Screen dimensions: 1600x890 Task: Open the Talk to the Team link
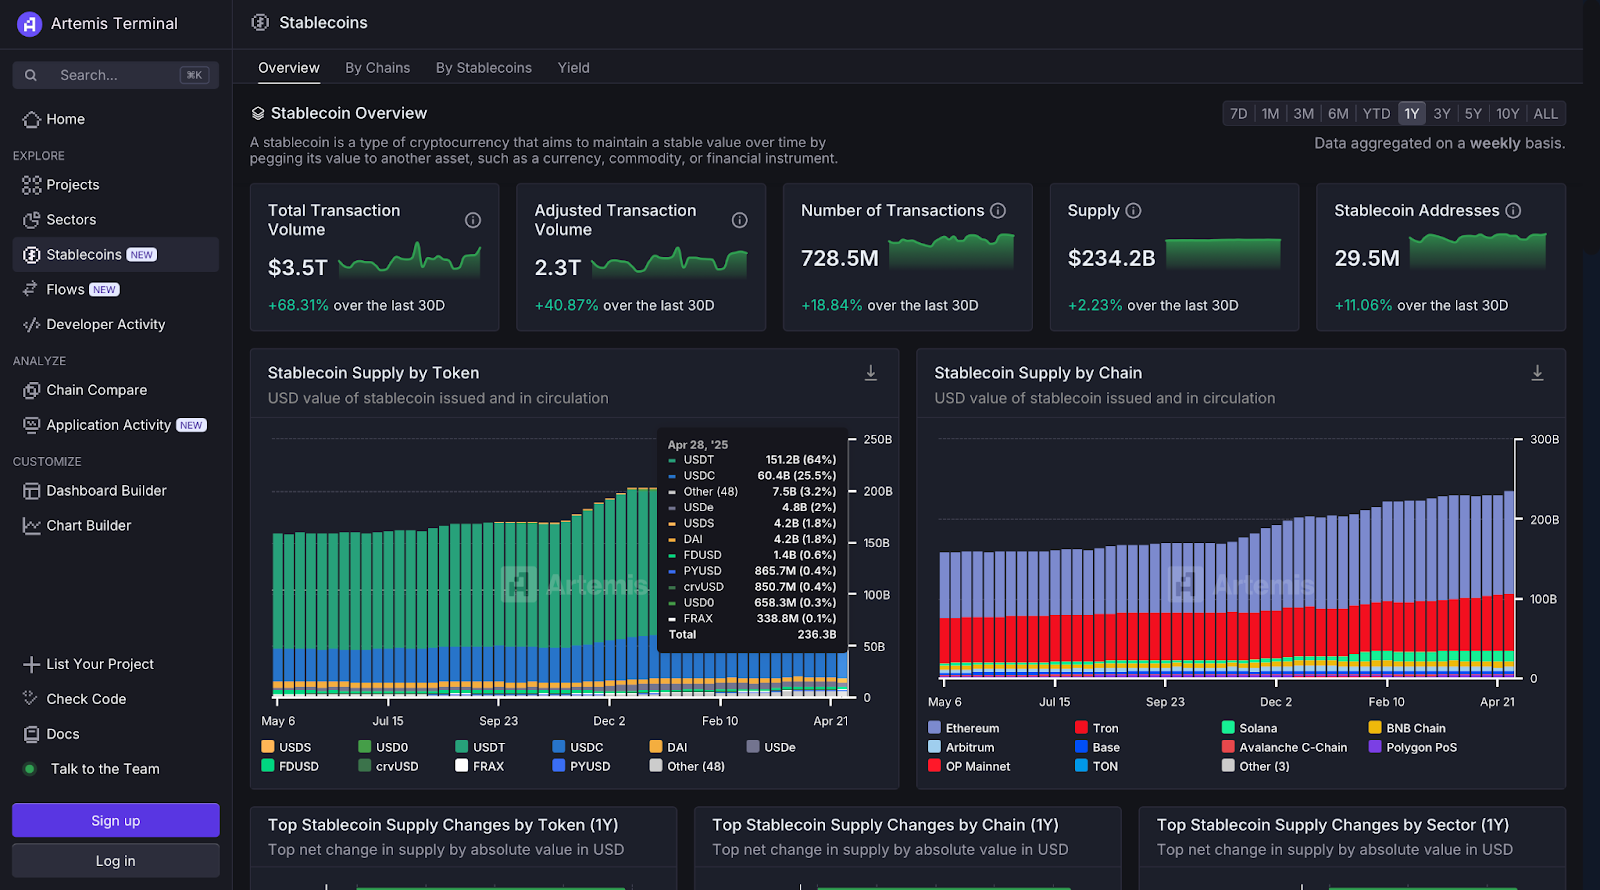105,769
